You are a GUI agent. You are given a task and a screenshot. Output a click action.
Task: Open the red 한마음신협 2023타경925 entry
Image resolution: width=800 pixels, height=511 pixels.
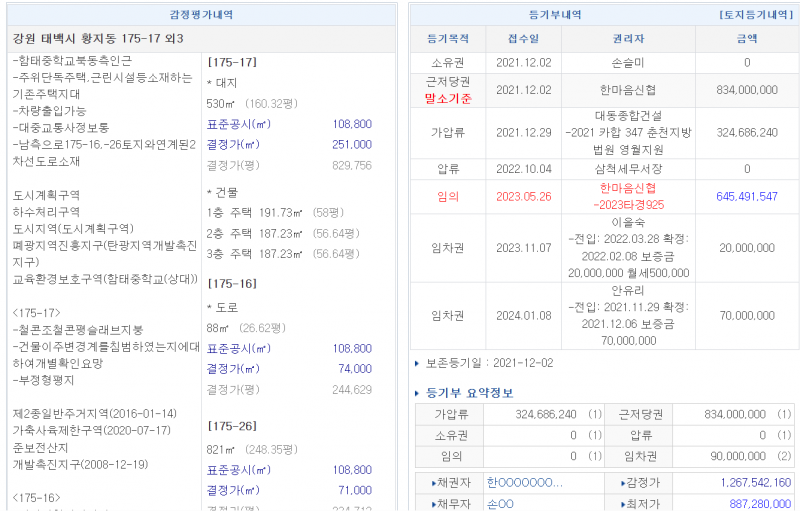click(x=627, y=196)
